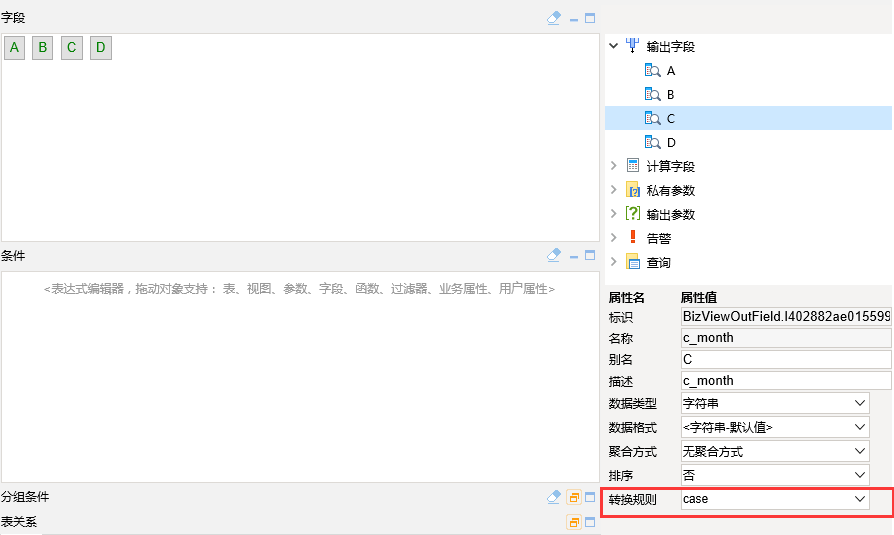Click the 输出字段 tree node icon
894x535 pixels.
pos(632,46)
